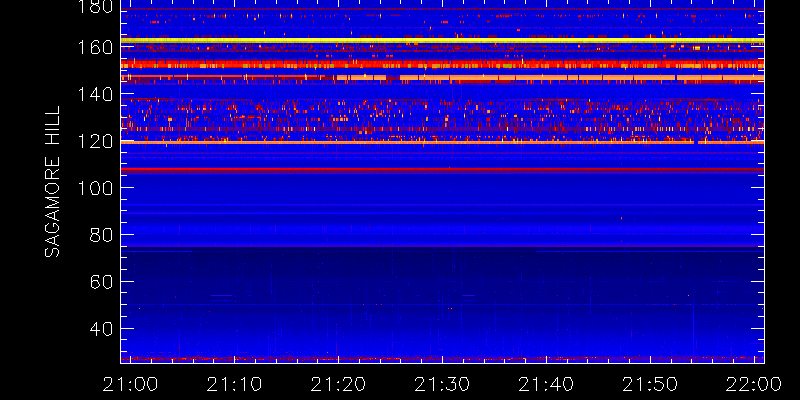Viewport: 800px width, 400px height.
Task: Click the 22:00 time axis label
Action: (x=755, y=384)
